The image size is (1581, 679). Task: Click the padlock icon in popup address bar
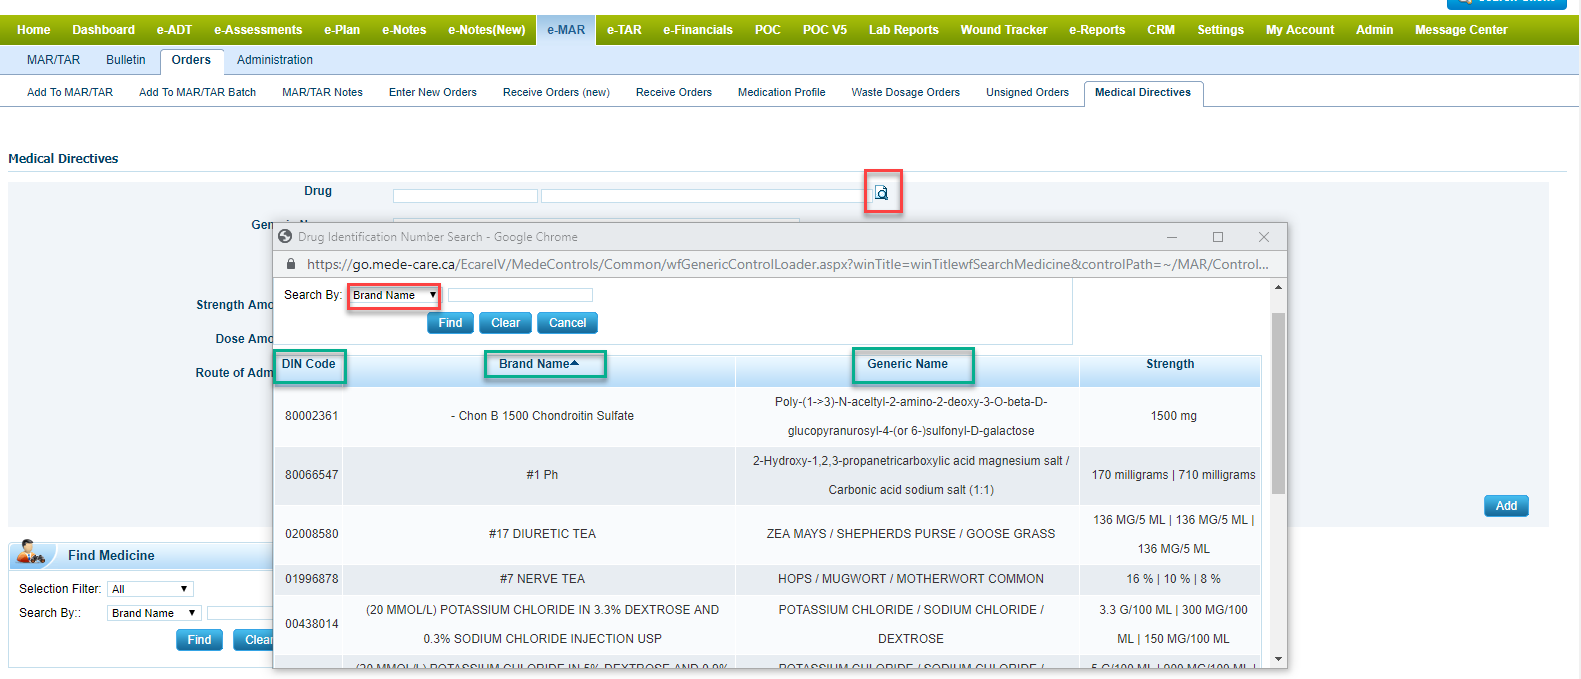click(x=291, y=264)
